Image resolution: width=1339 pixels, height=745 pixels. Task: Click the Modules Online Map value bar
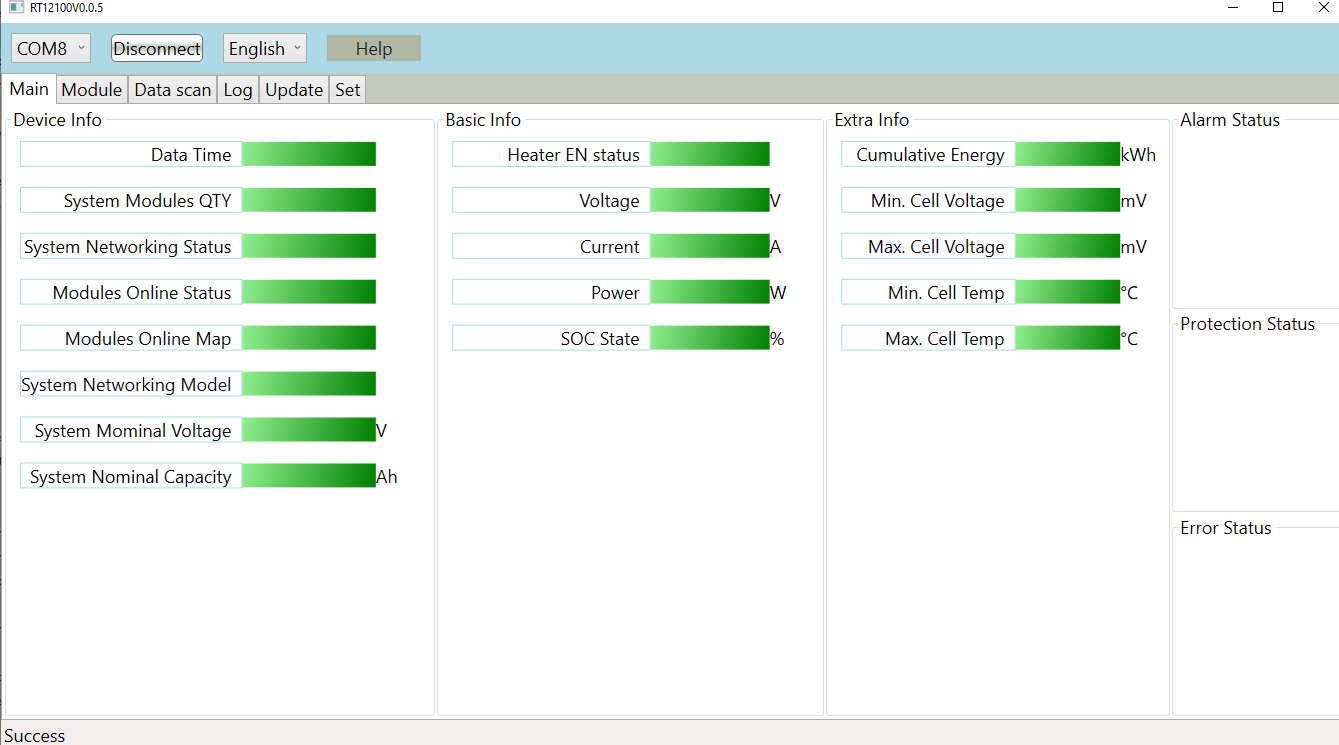point(309,338)
